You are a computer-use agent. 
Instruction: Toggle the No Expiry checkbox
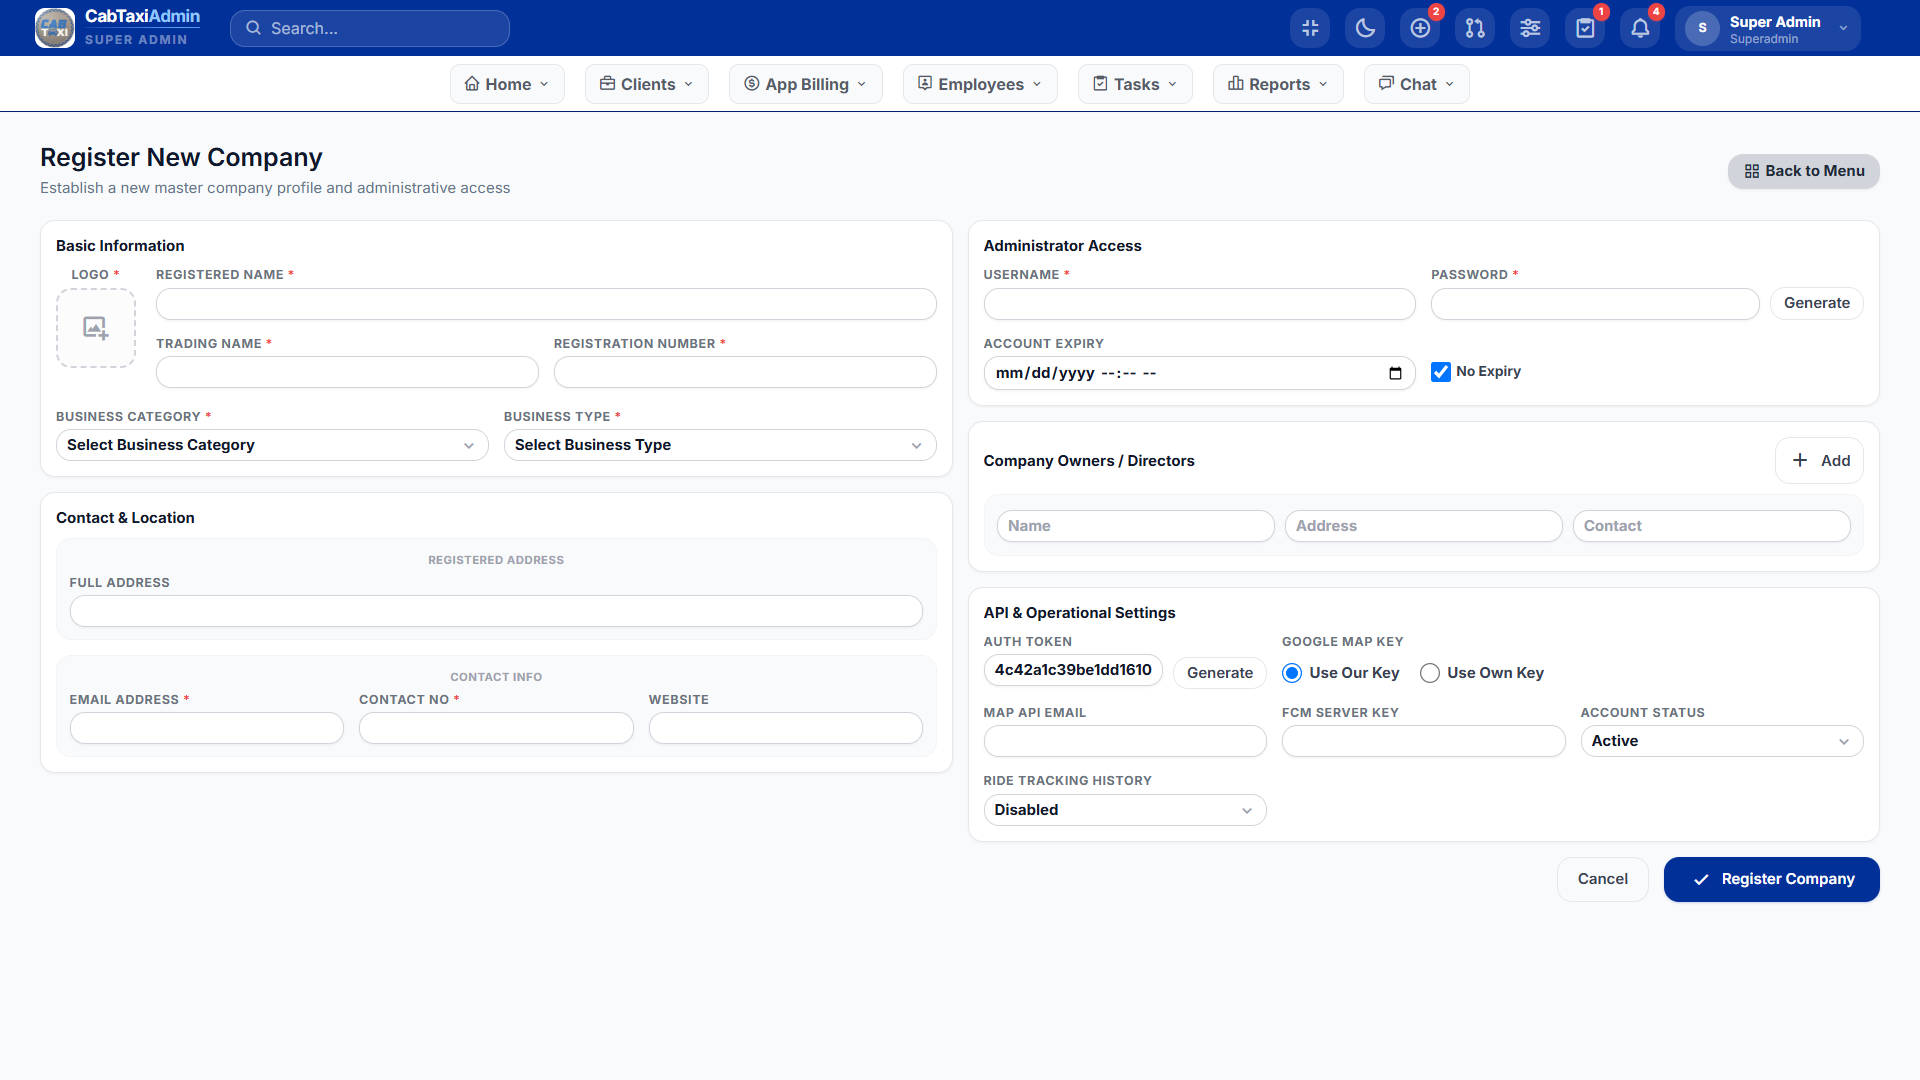point(1441,372)
